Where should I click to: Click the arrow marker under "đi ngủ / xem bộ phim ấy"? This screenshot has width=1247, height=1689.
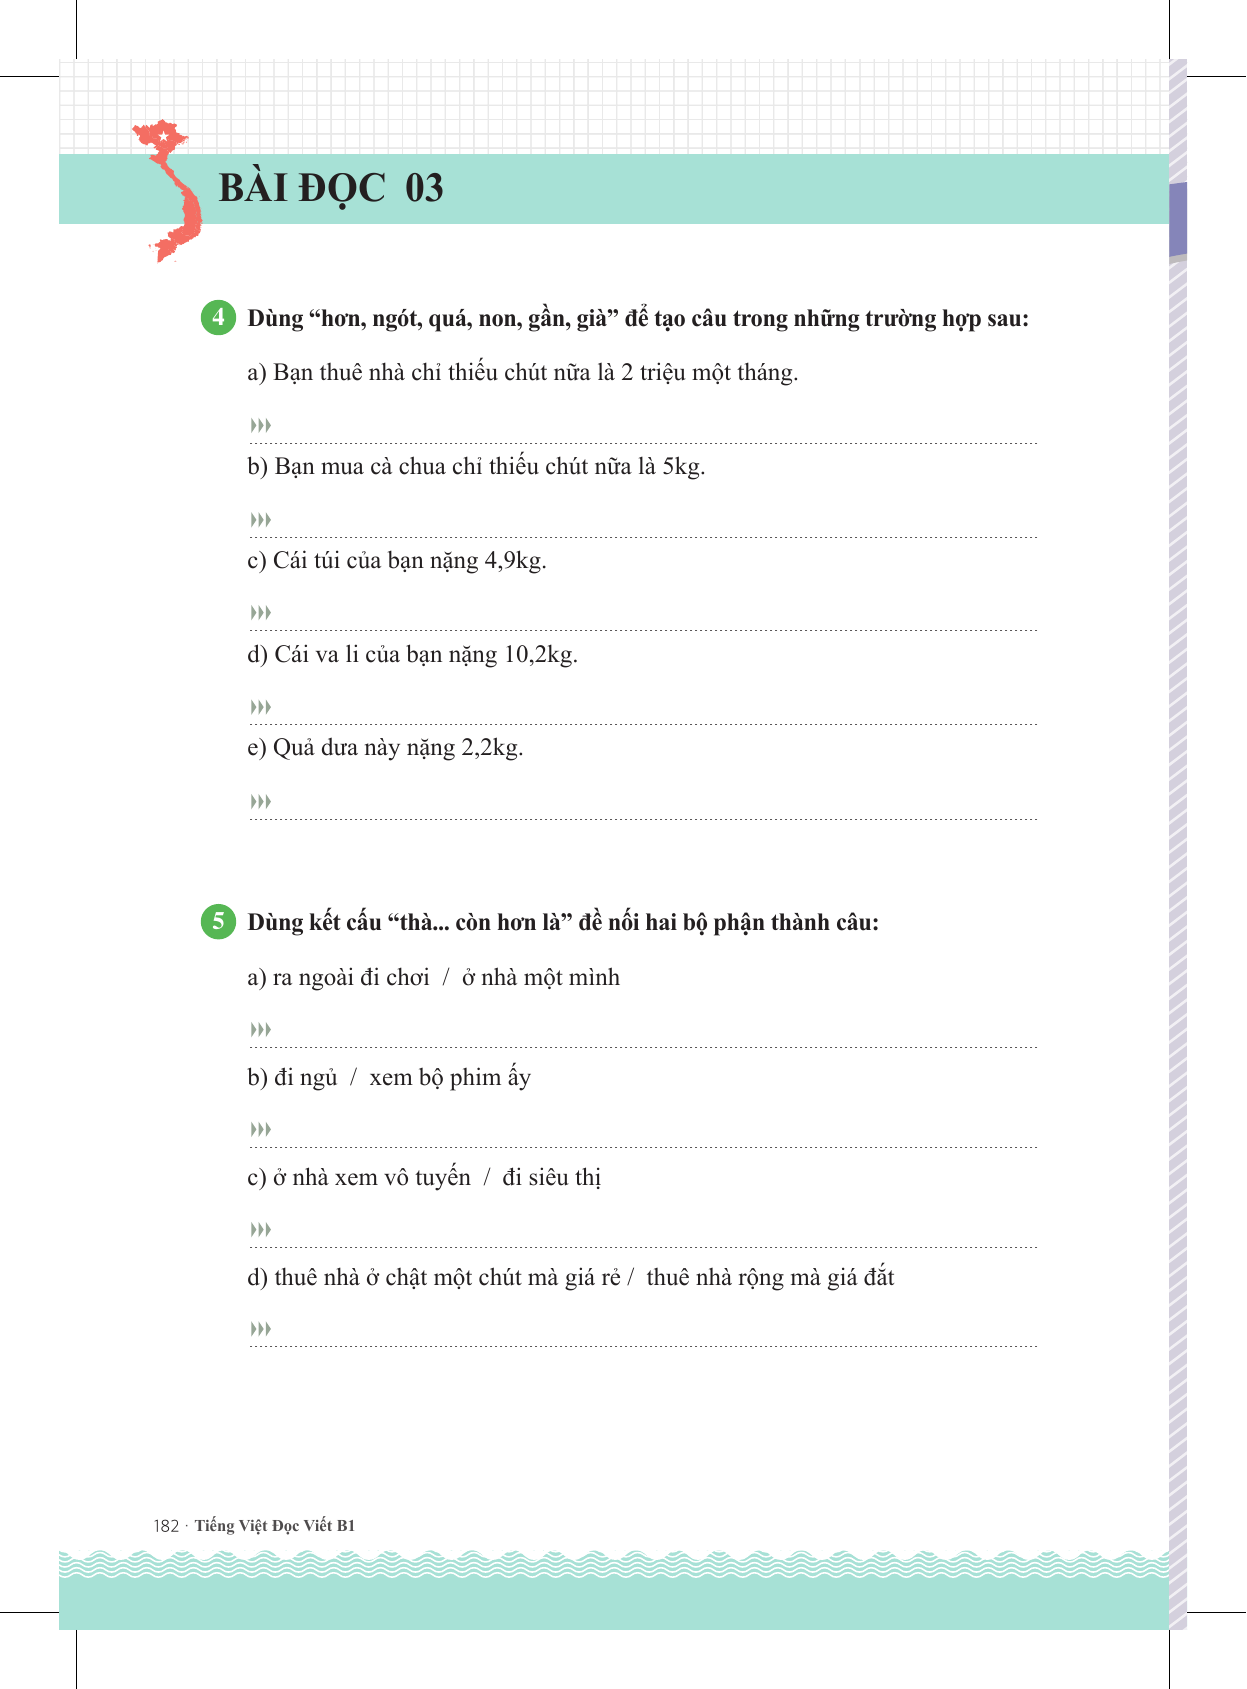(261, 1130)
